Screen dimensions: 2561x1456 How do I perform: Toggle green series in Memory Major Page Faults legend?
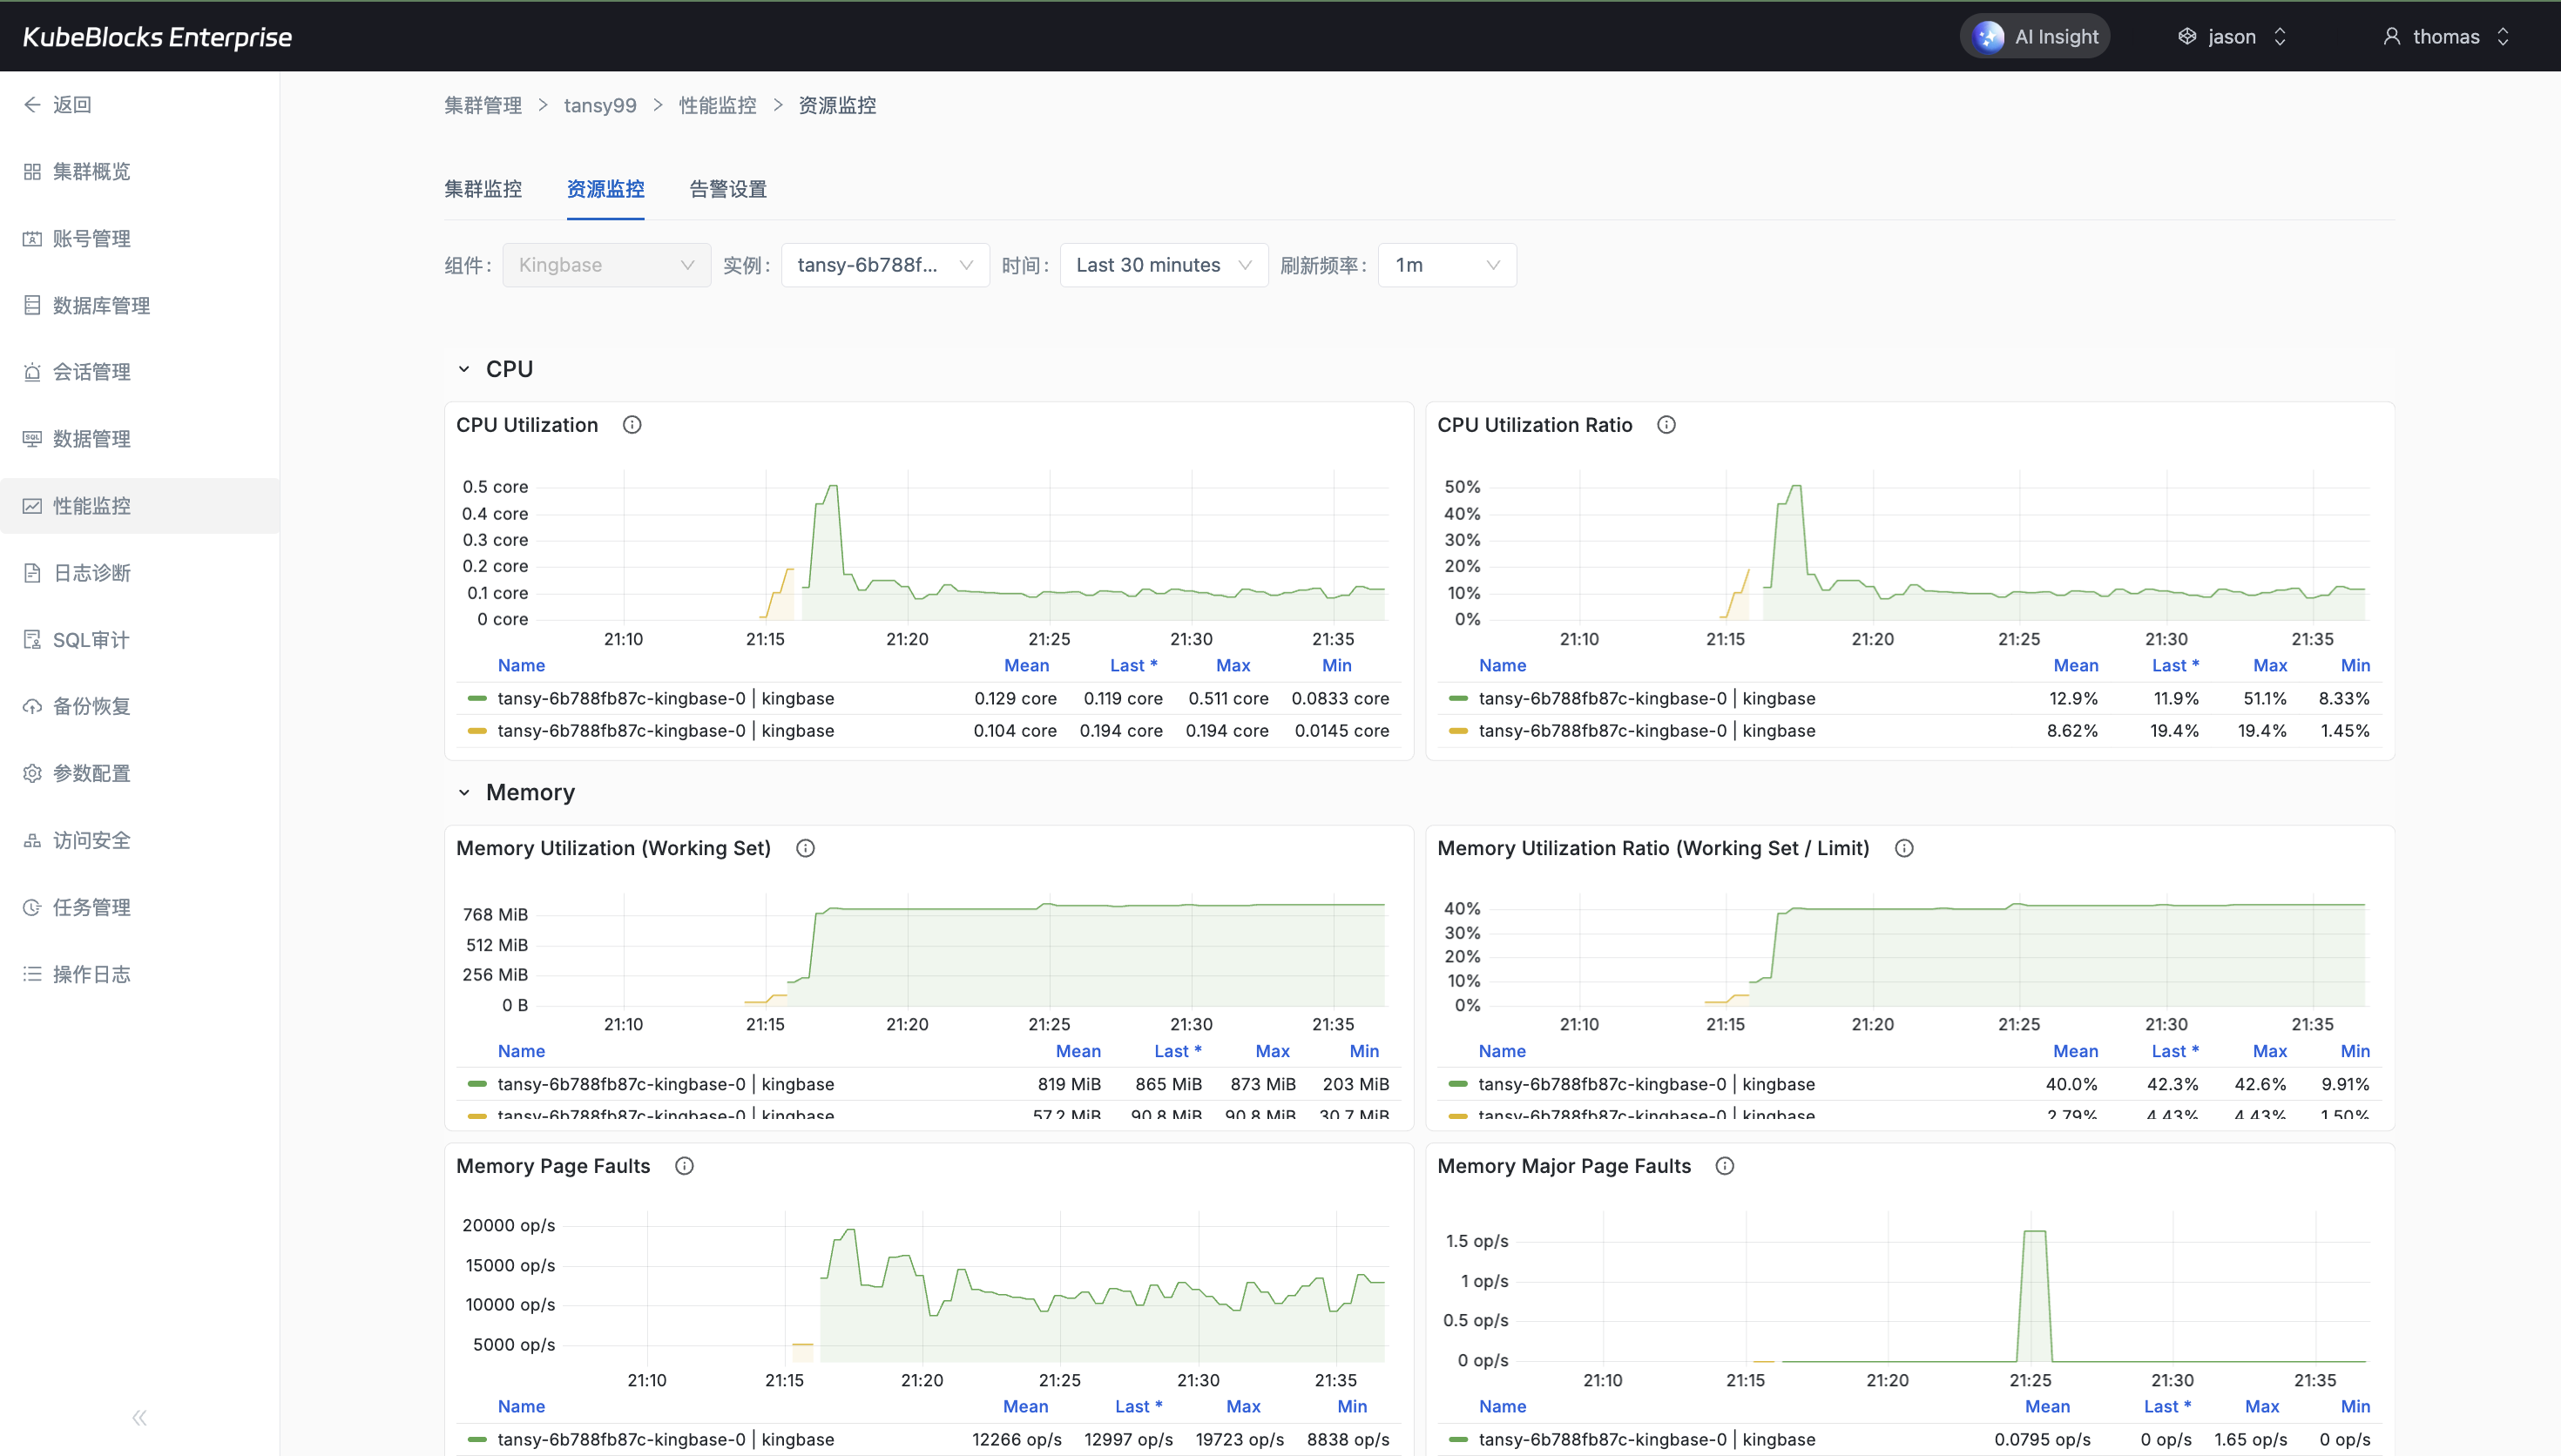pyautogui.click(x=1646, y=1439)
